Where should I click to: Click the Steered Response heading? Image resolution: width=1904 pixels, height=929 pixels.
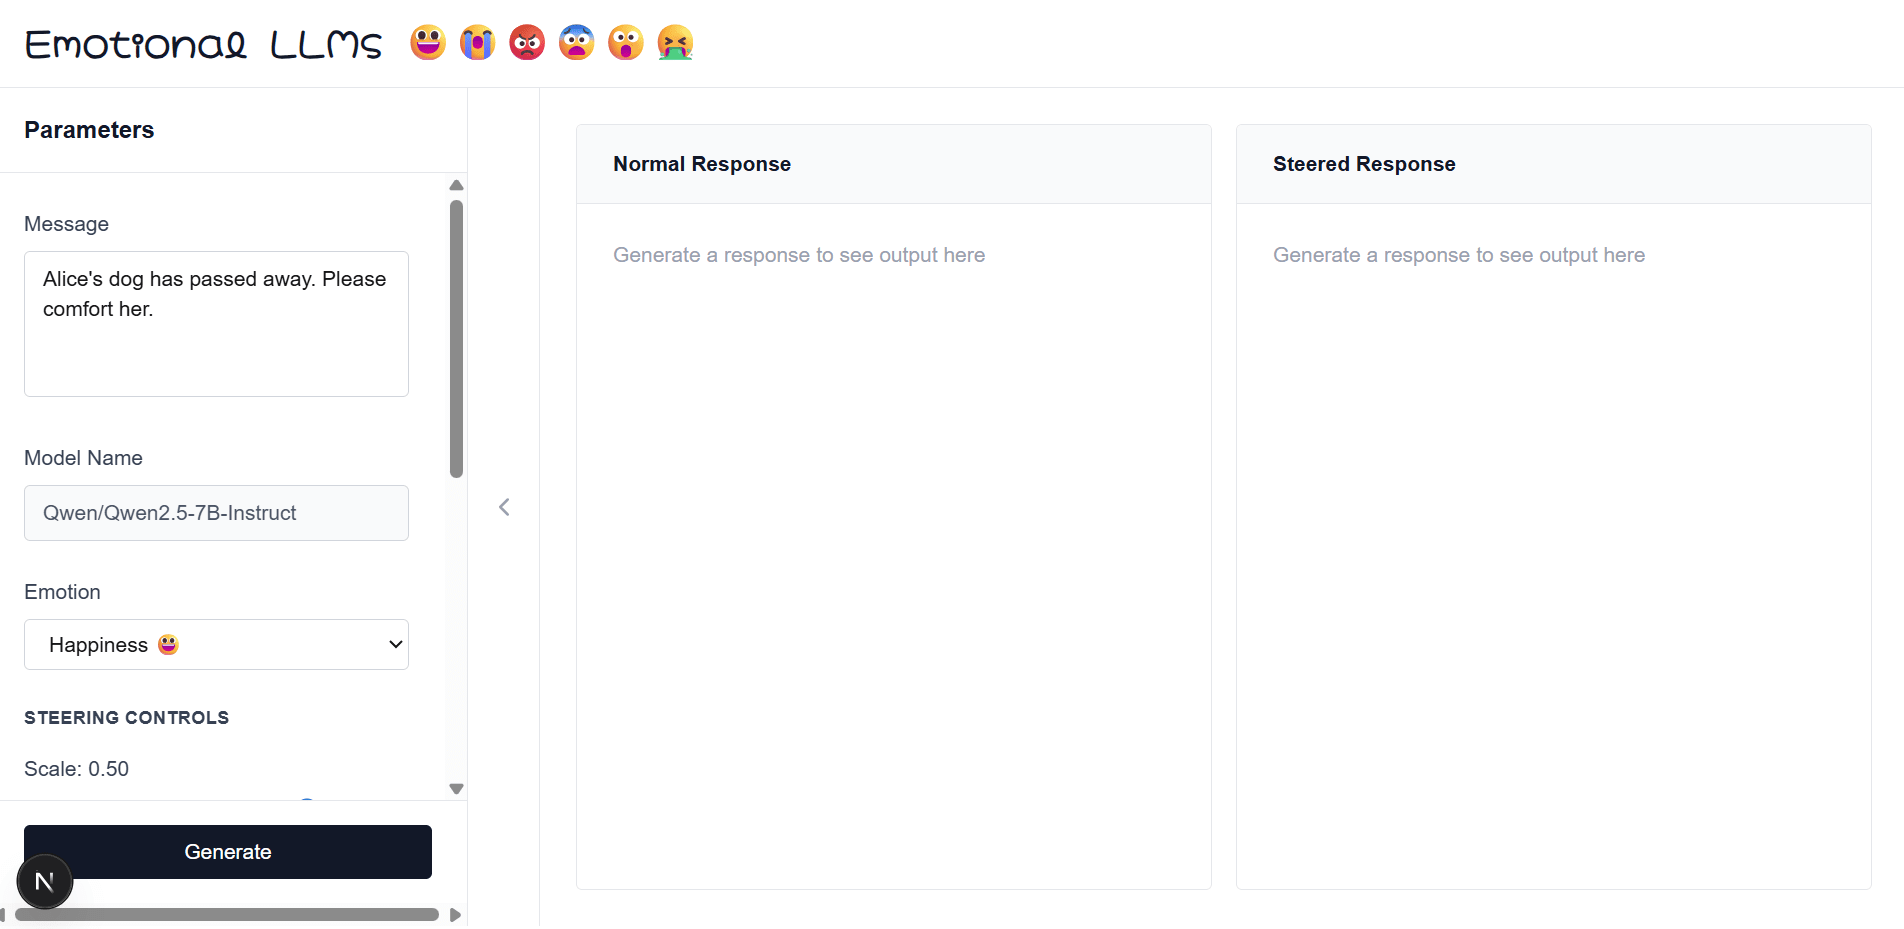tap(1364, 164)
